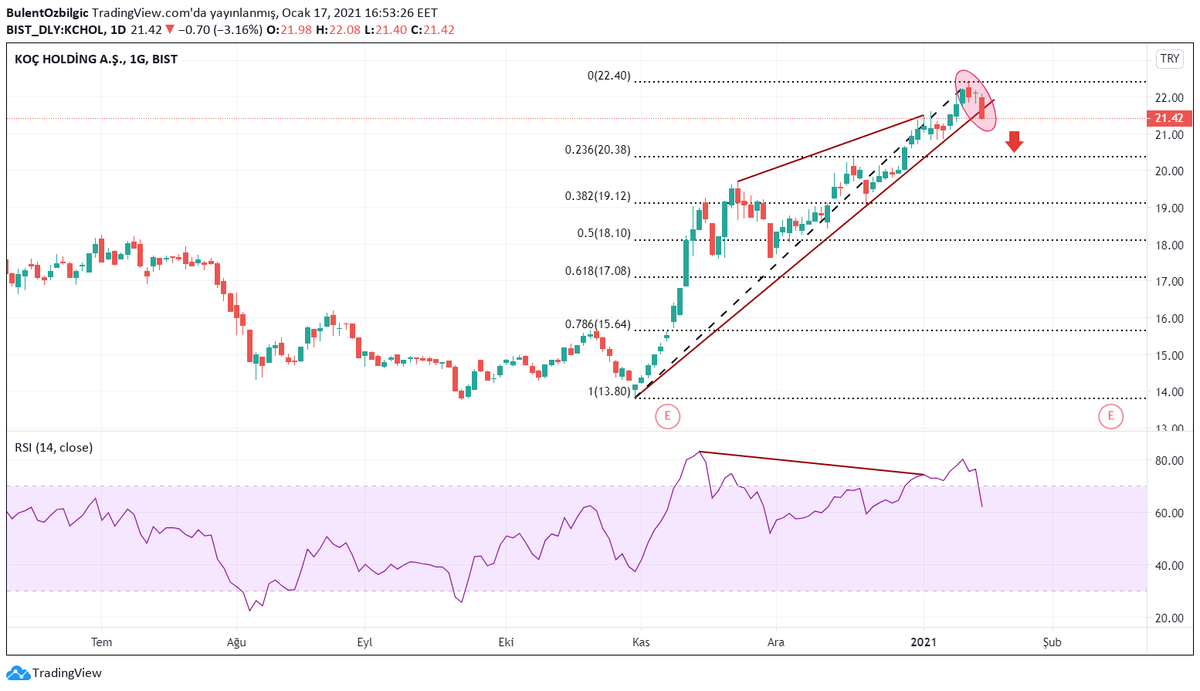The width and height of the screenshot is (1200, 691).
Task: Click the current price label 21.42 on axis
Action: click(x=1168, y=118)
